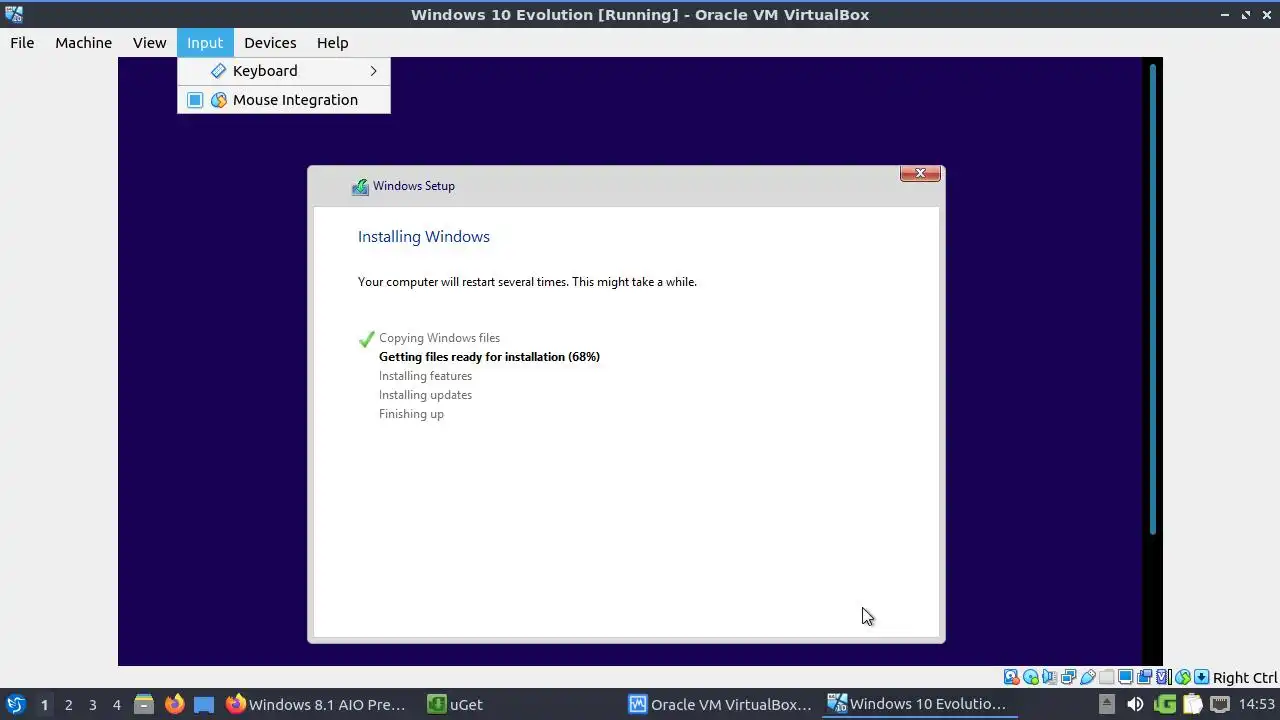Open the display settings status icon
The height and width of the screenshot is (720, 1280).
(x=1125, y=677)
